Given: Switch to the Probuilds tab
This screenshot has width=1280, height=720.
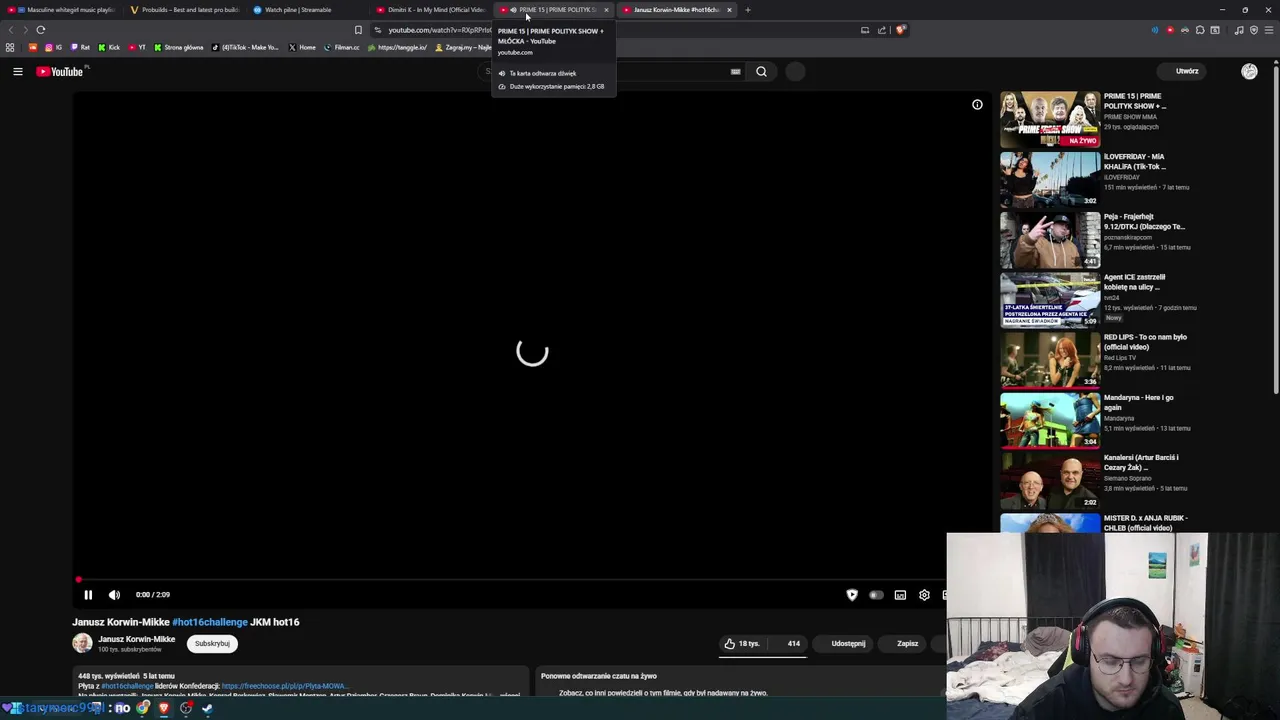Looking at the screenshot, I should click(x=184, y=10).
